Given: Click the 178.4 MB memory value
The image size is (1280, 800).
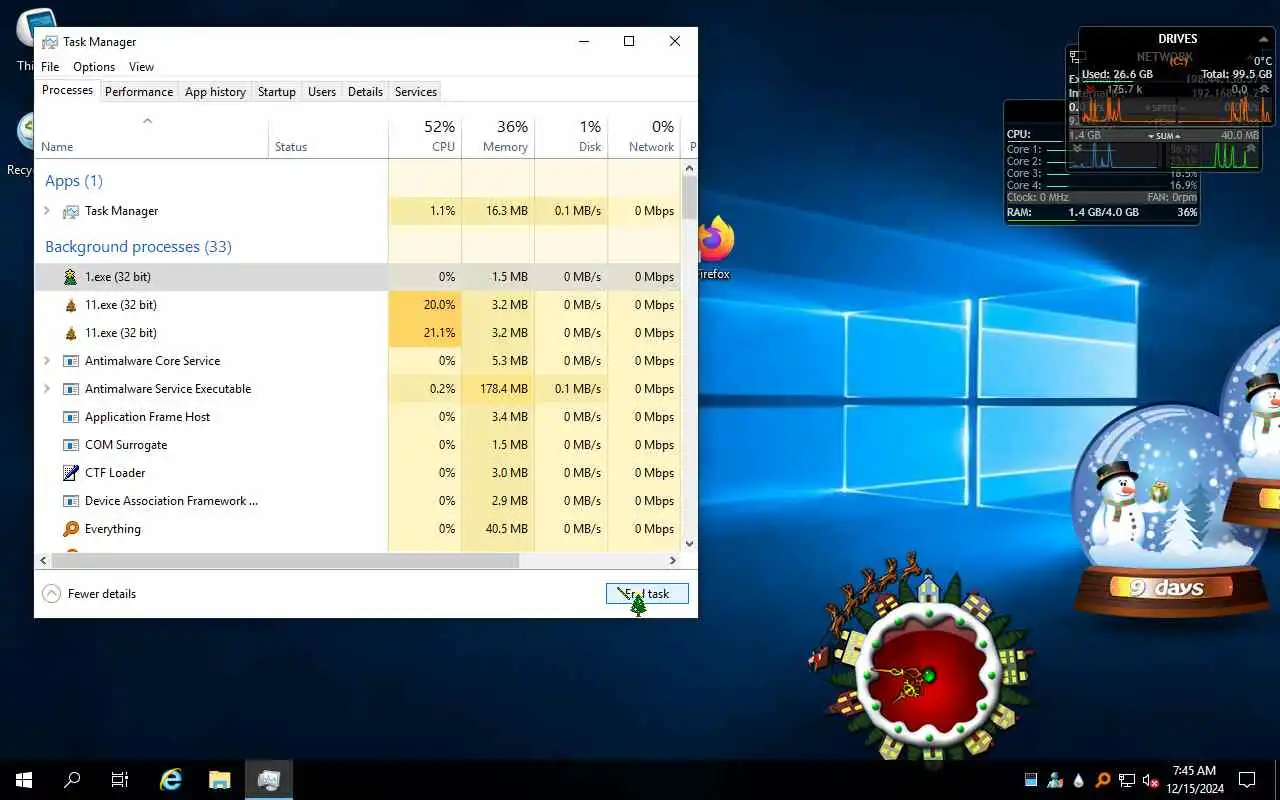Looking at the screenshot, I should tap(503, 389).
